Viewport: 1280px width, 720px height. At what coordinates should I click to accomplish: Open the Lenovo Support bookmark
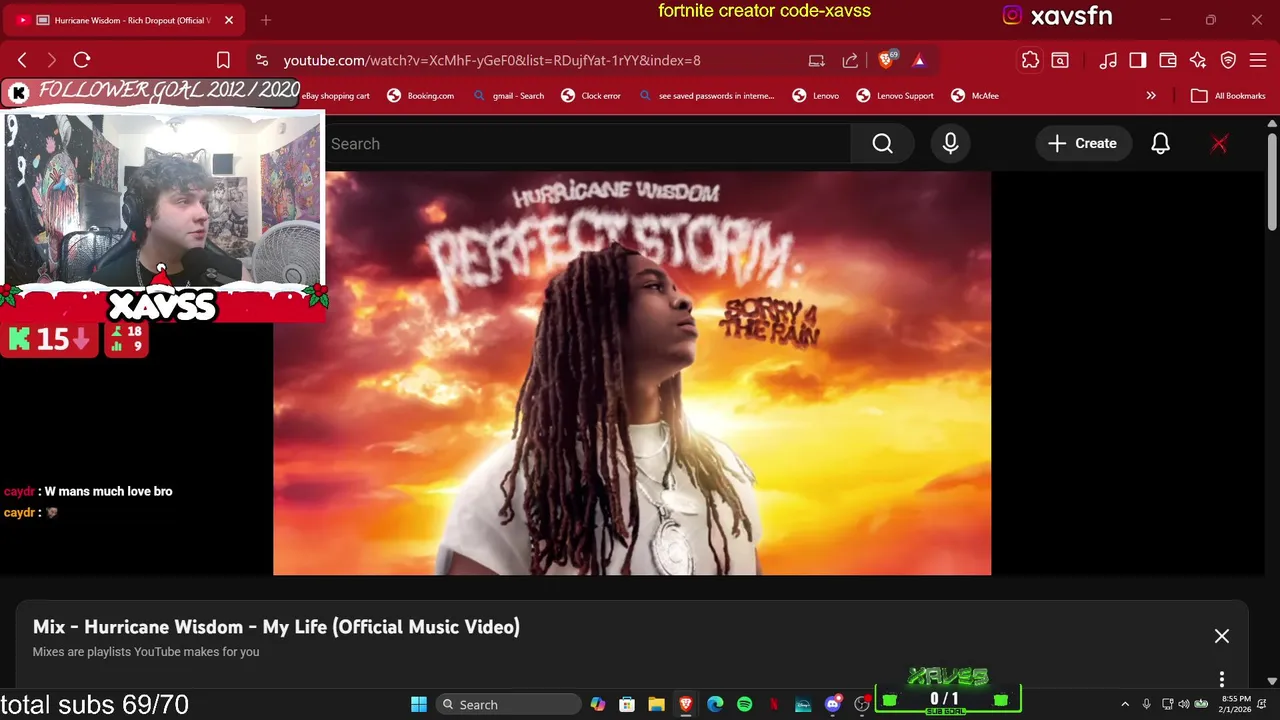[x=895, y=96]
